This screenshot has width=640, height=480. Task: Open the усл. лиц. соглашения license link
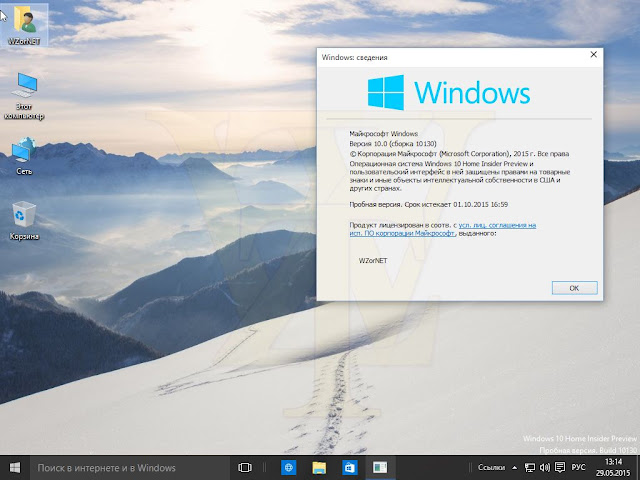click(x=443, y=229)
